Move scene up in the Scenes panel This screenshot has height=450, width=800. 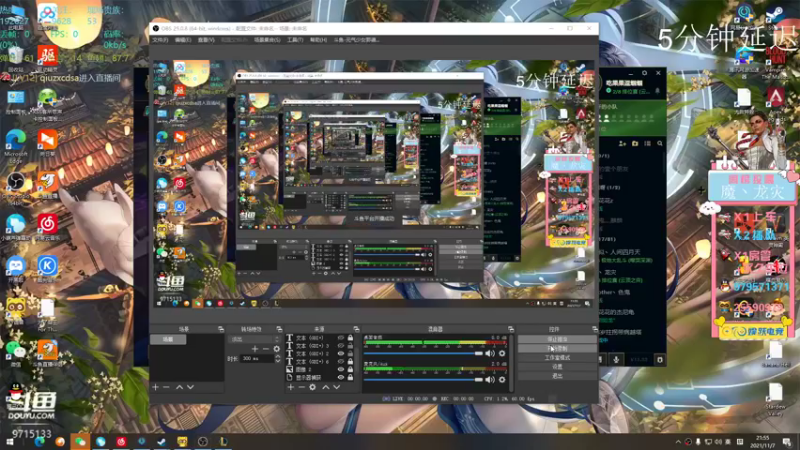pos(179,387)
